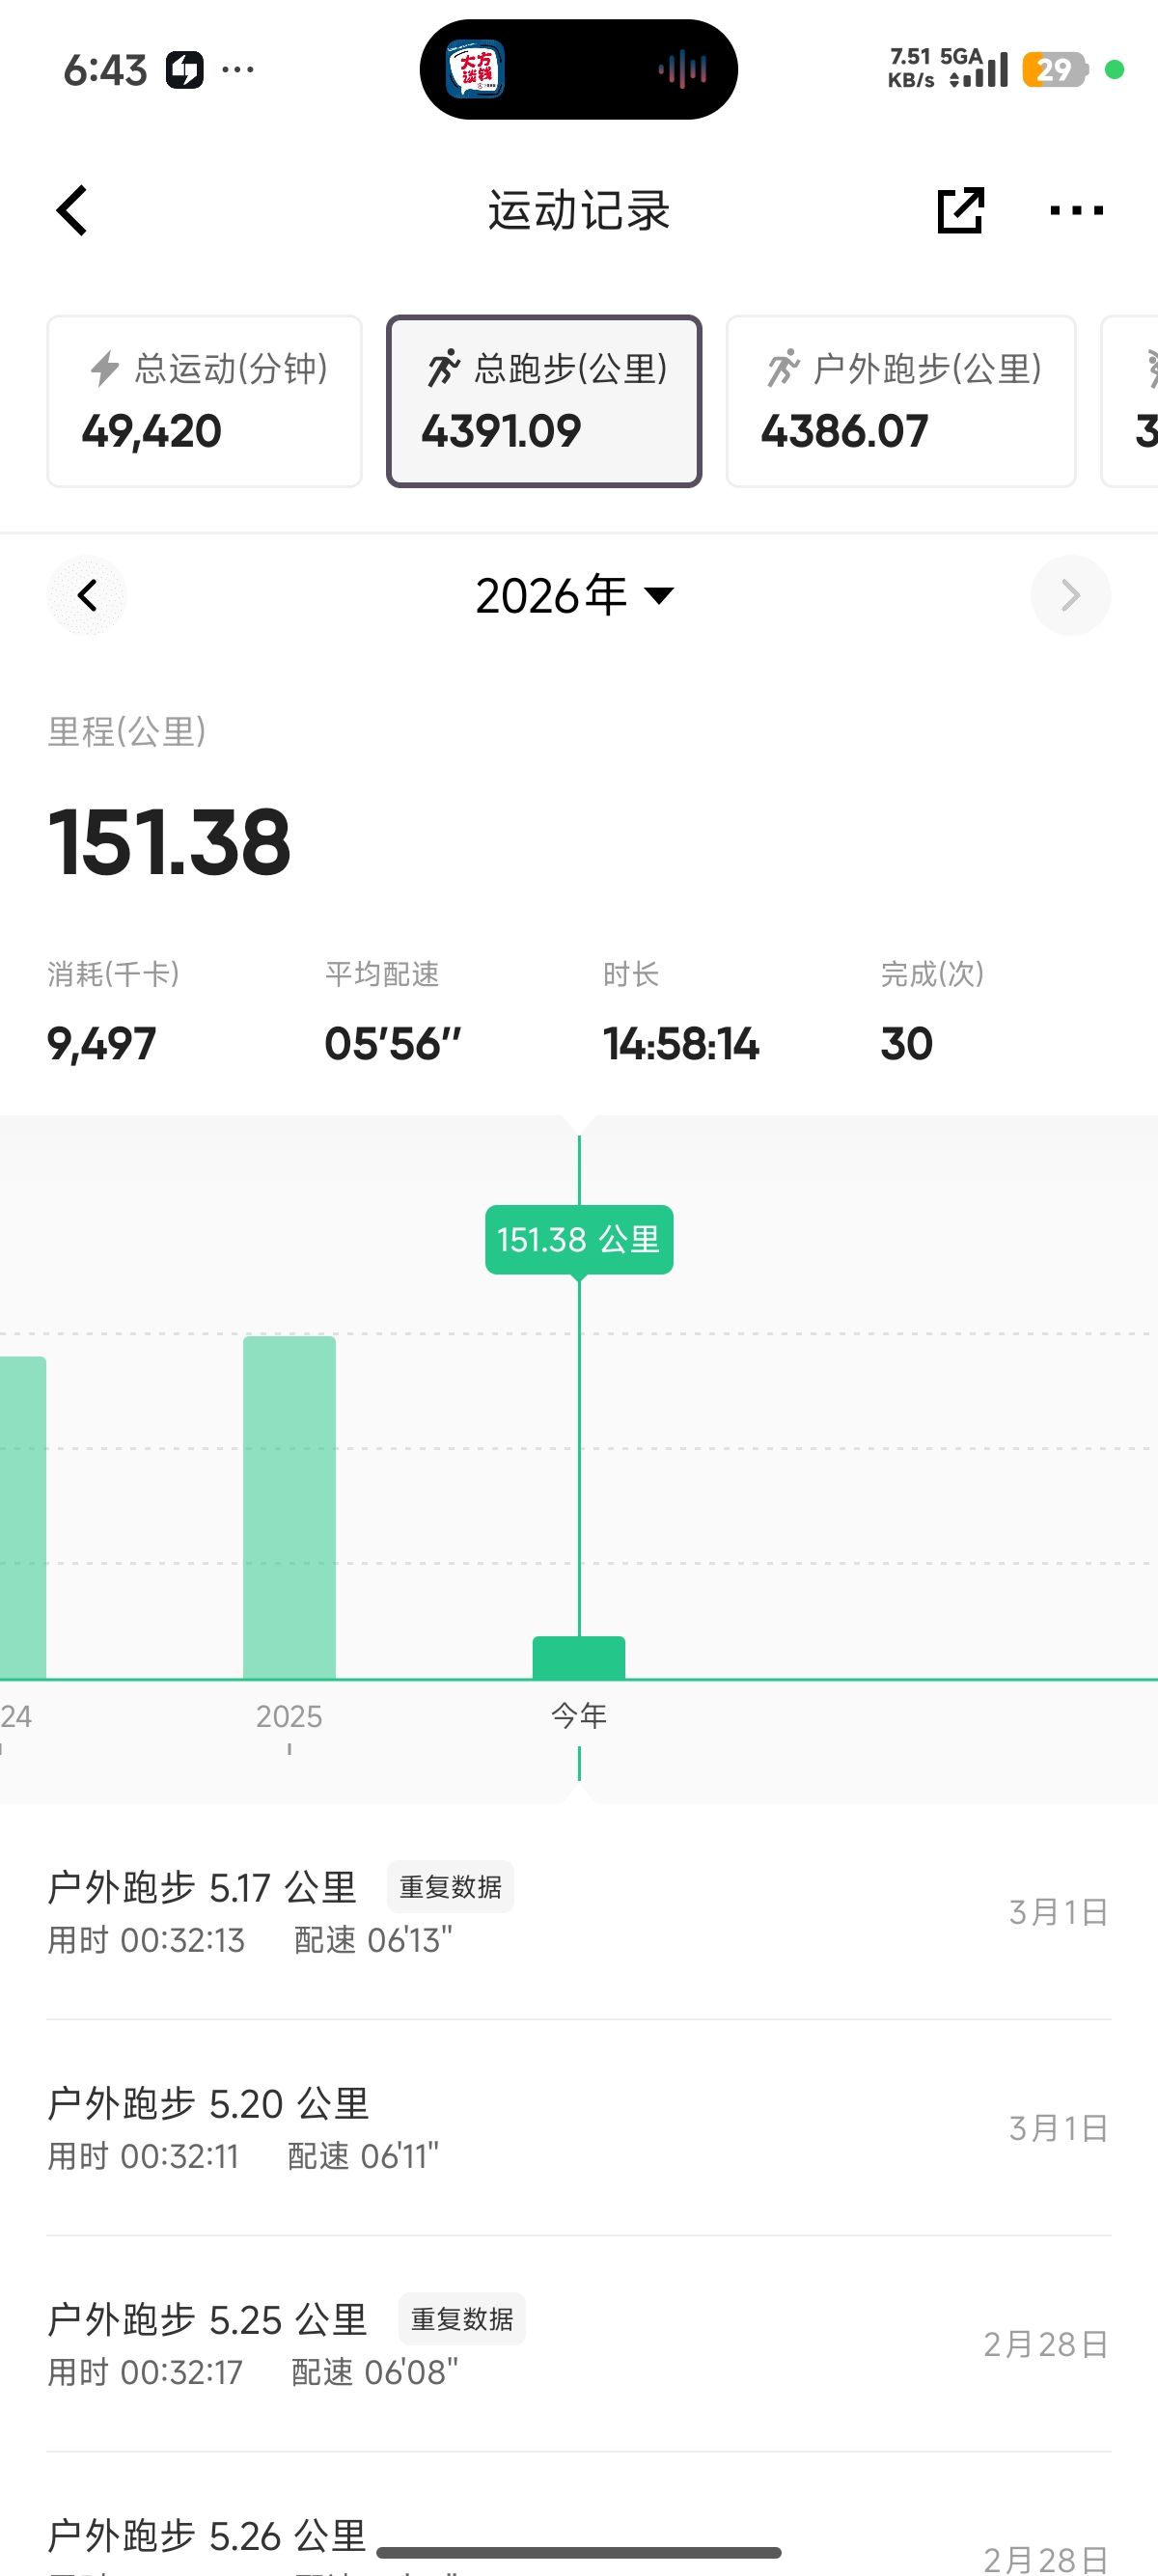Tap 配速 06'11" on the 5.20 公里 run

pos(364,2156)
